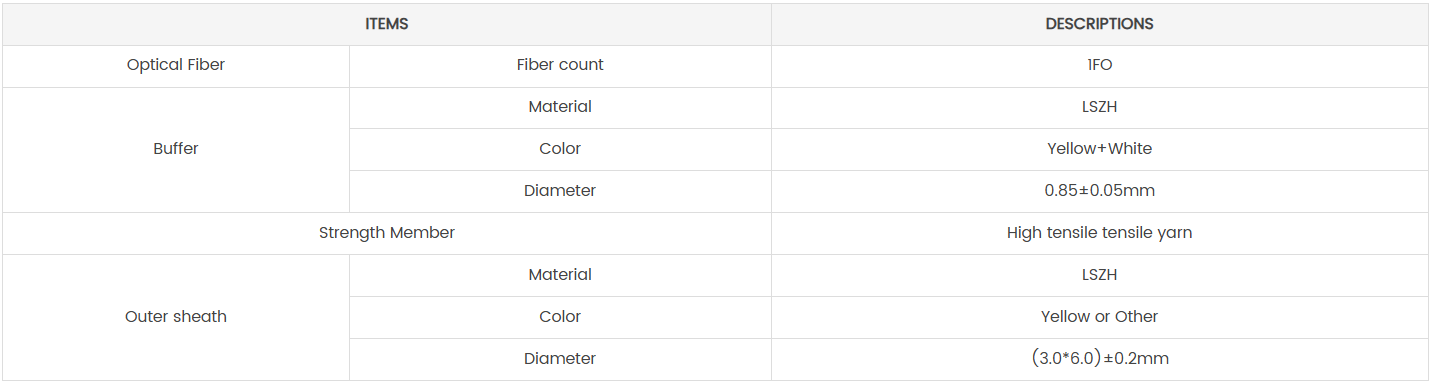Click the Outer sheath row label

click(x=176, y=317)
